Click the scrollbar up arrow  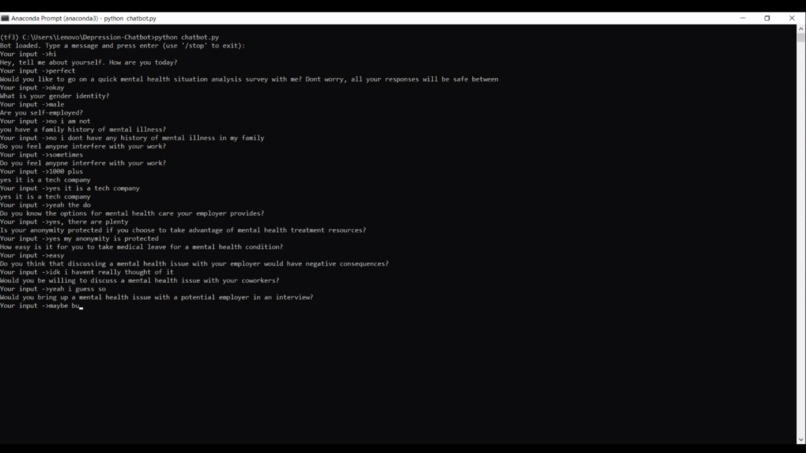(801, 29)
